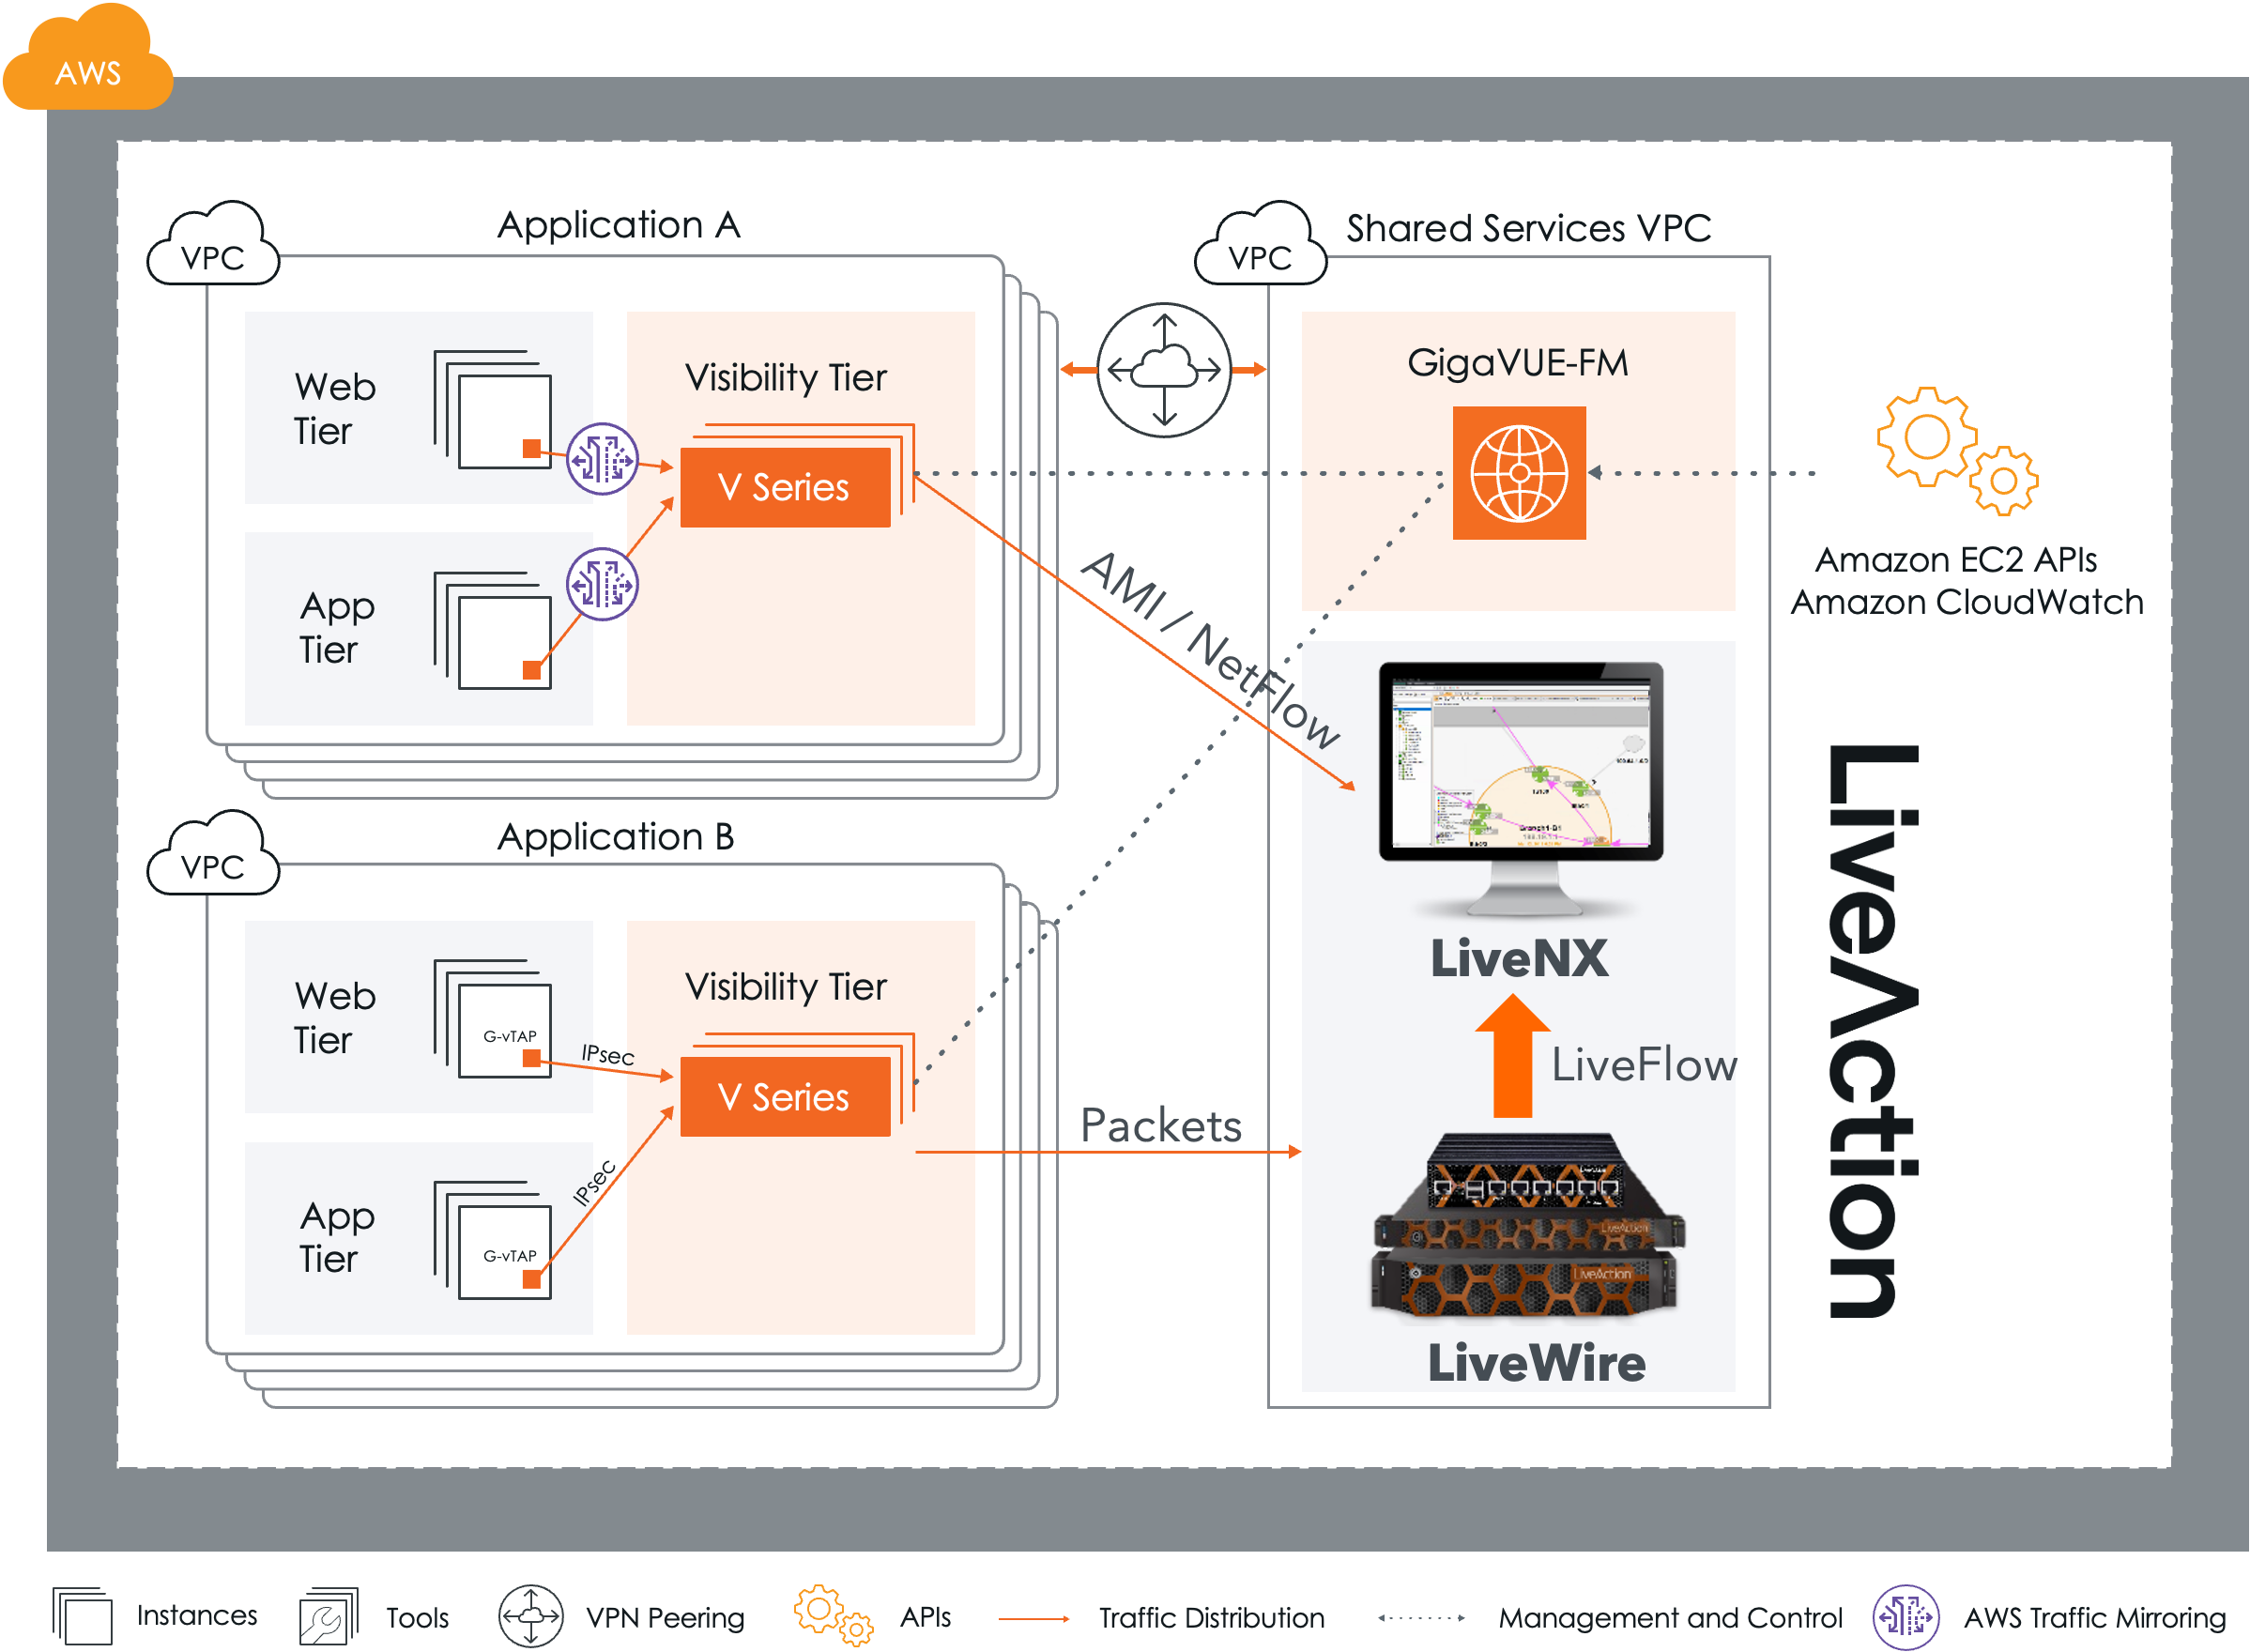Click the G-vTAP instance in Application B Web Tier
Viewport: 2250px width, 1652px height.
(505, 1030)
